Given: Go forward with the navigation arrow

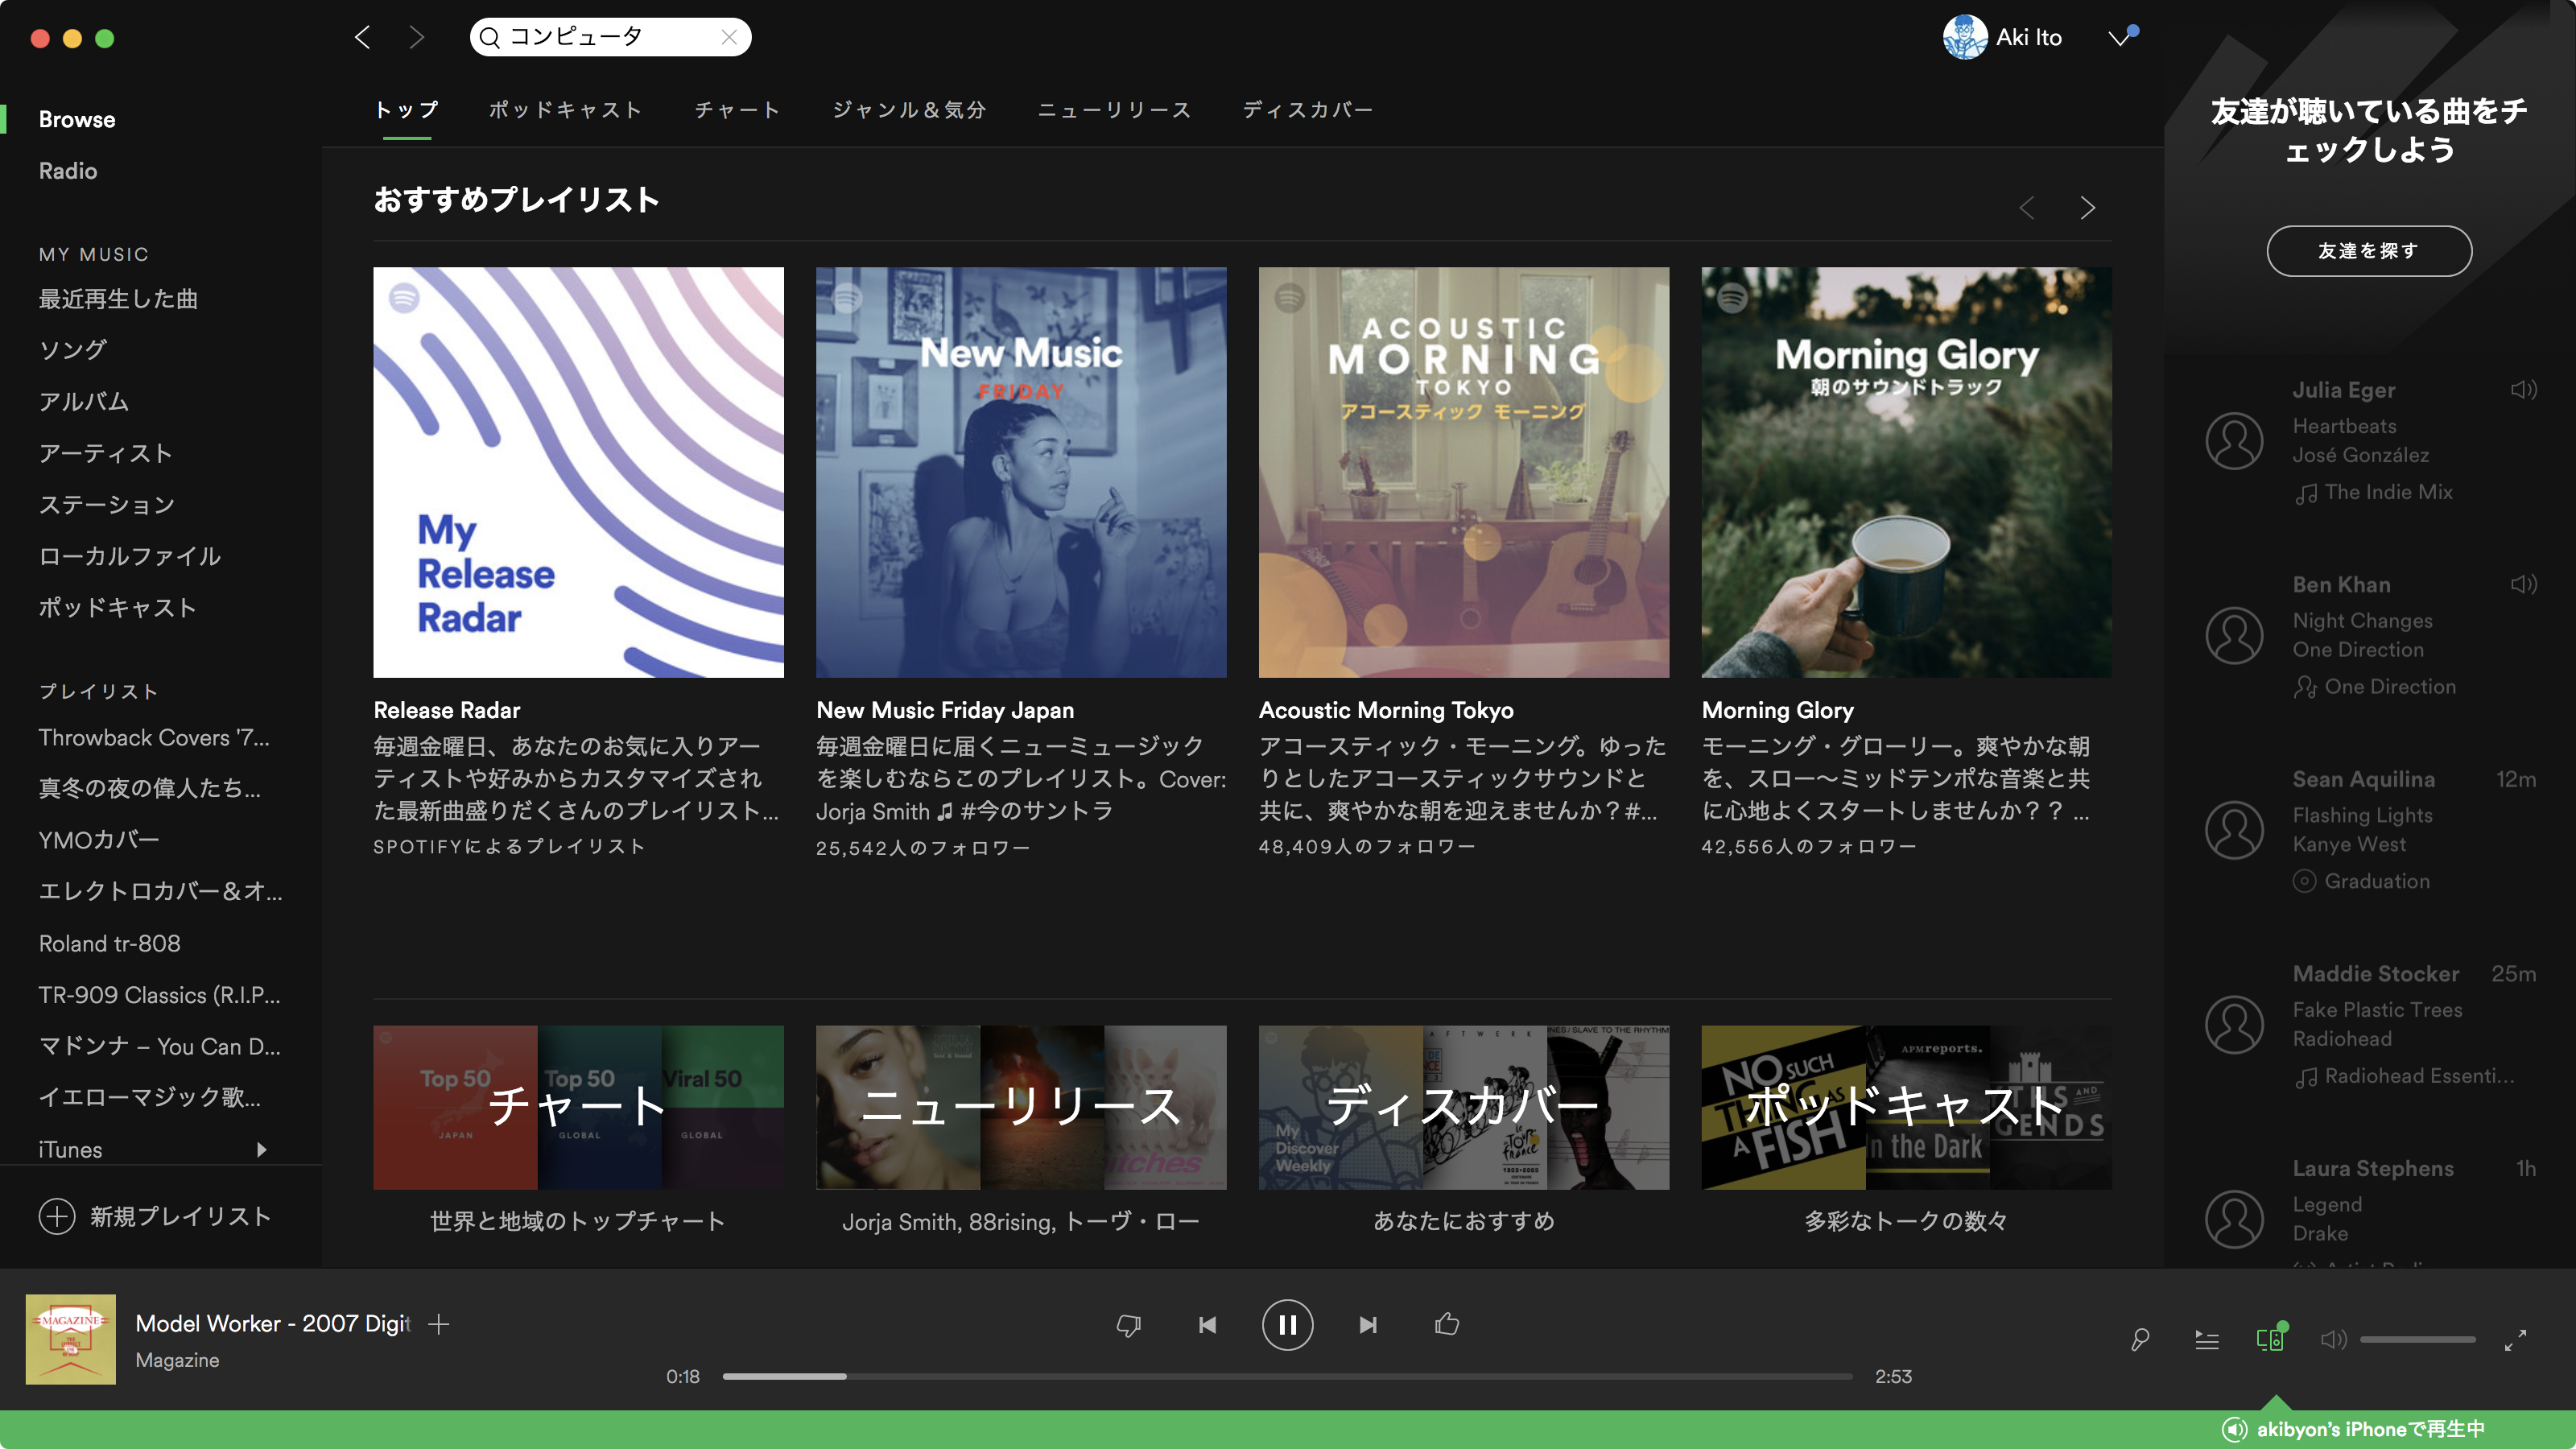Looking at the screenshot, I should coord(417,37).
